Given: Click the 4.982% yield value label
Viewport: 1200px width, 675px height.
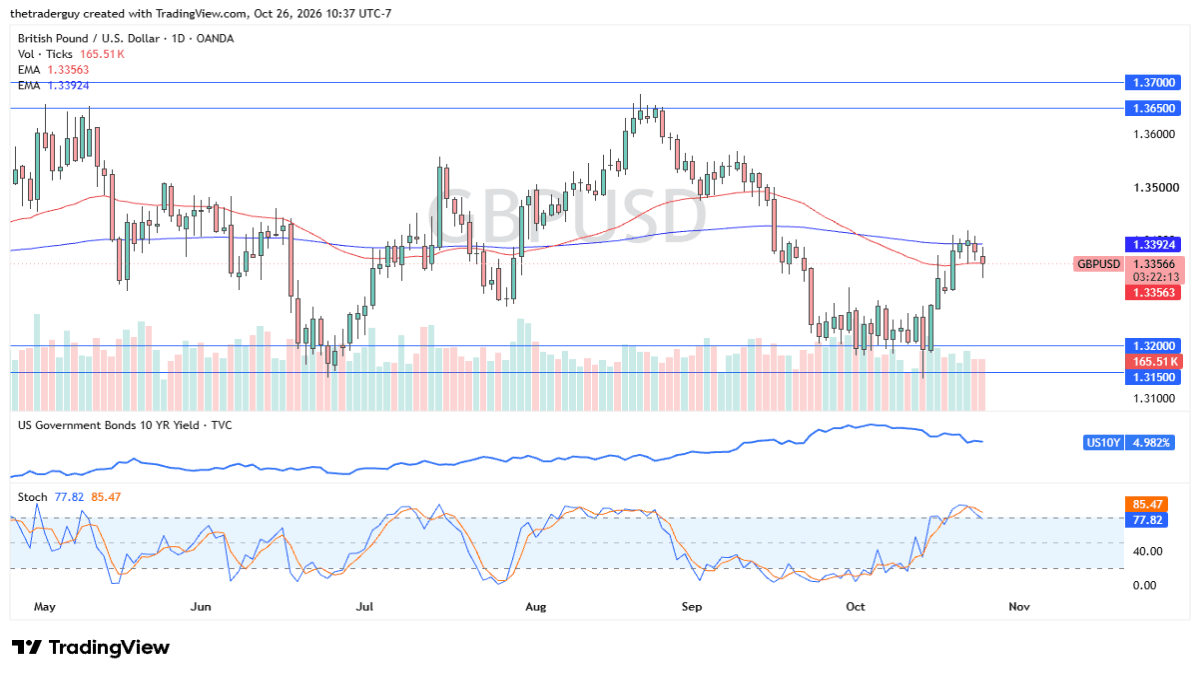Looking at the screenshot, I should (x=1150, y=442).
